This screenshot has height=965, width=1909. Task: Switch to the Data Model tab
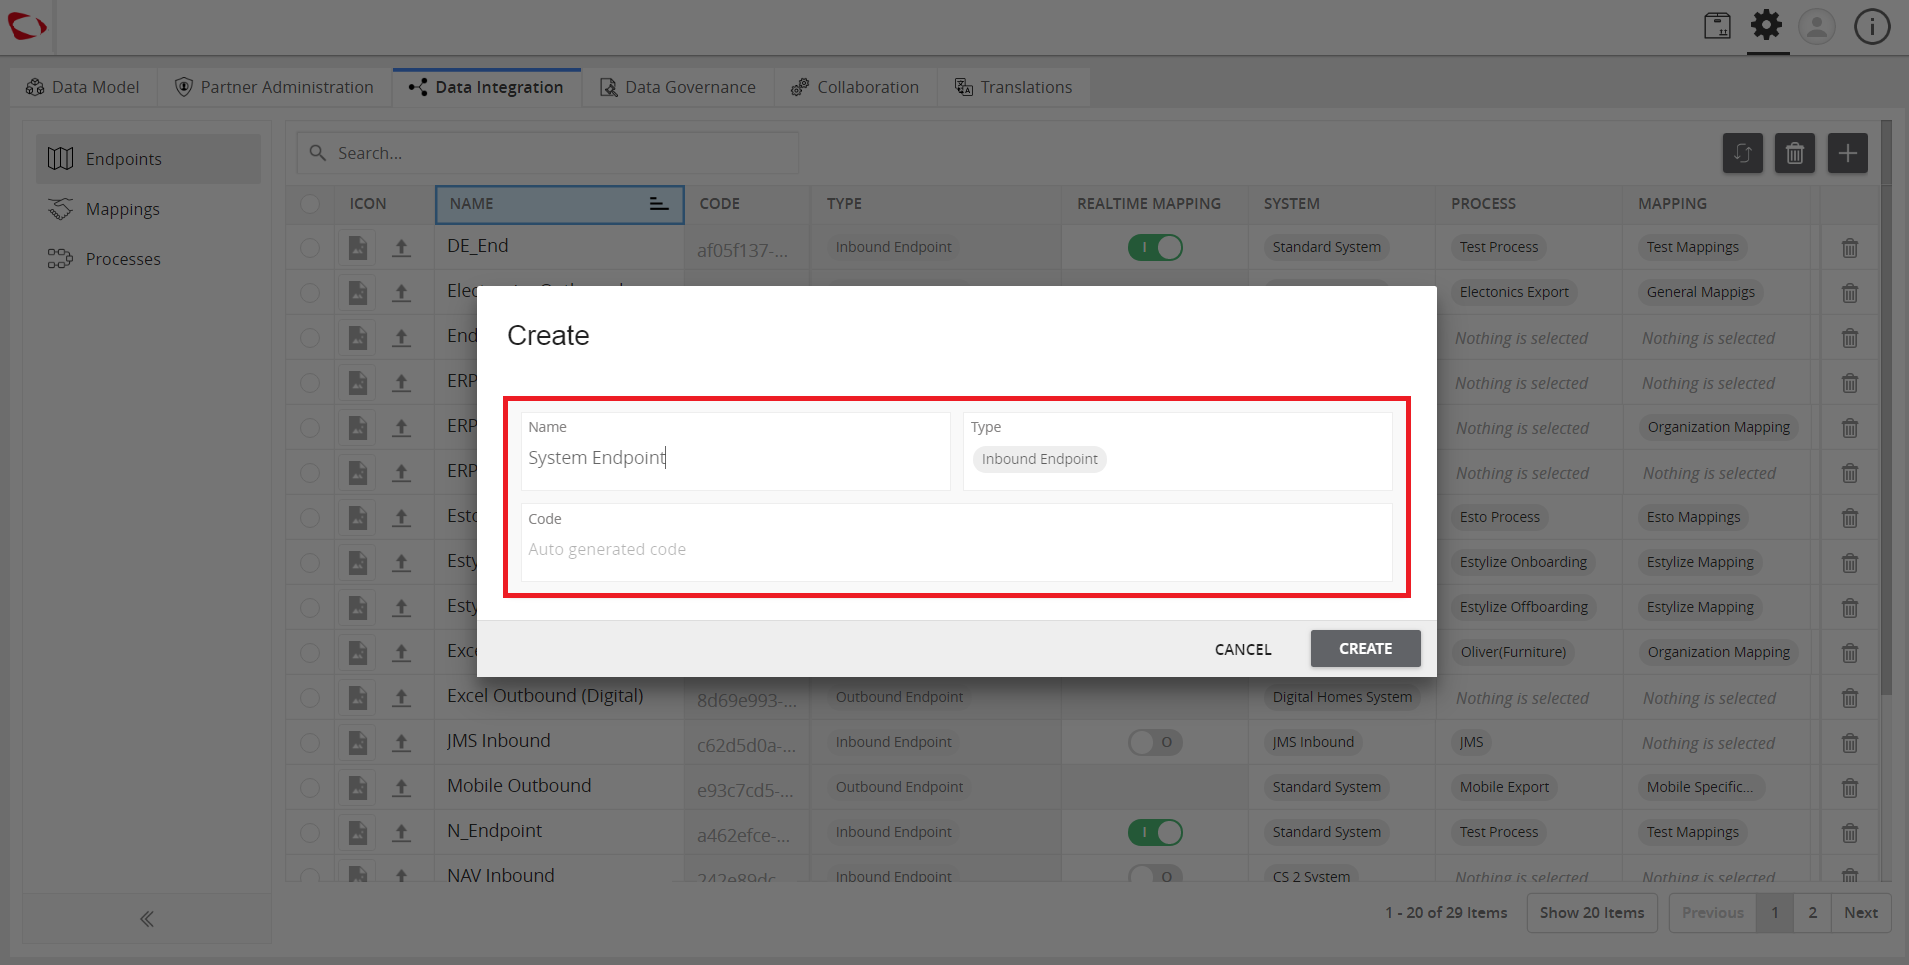(83, 87)
